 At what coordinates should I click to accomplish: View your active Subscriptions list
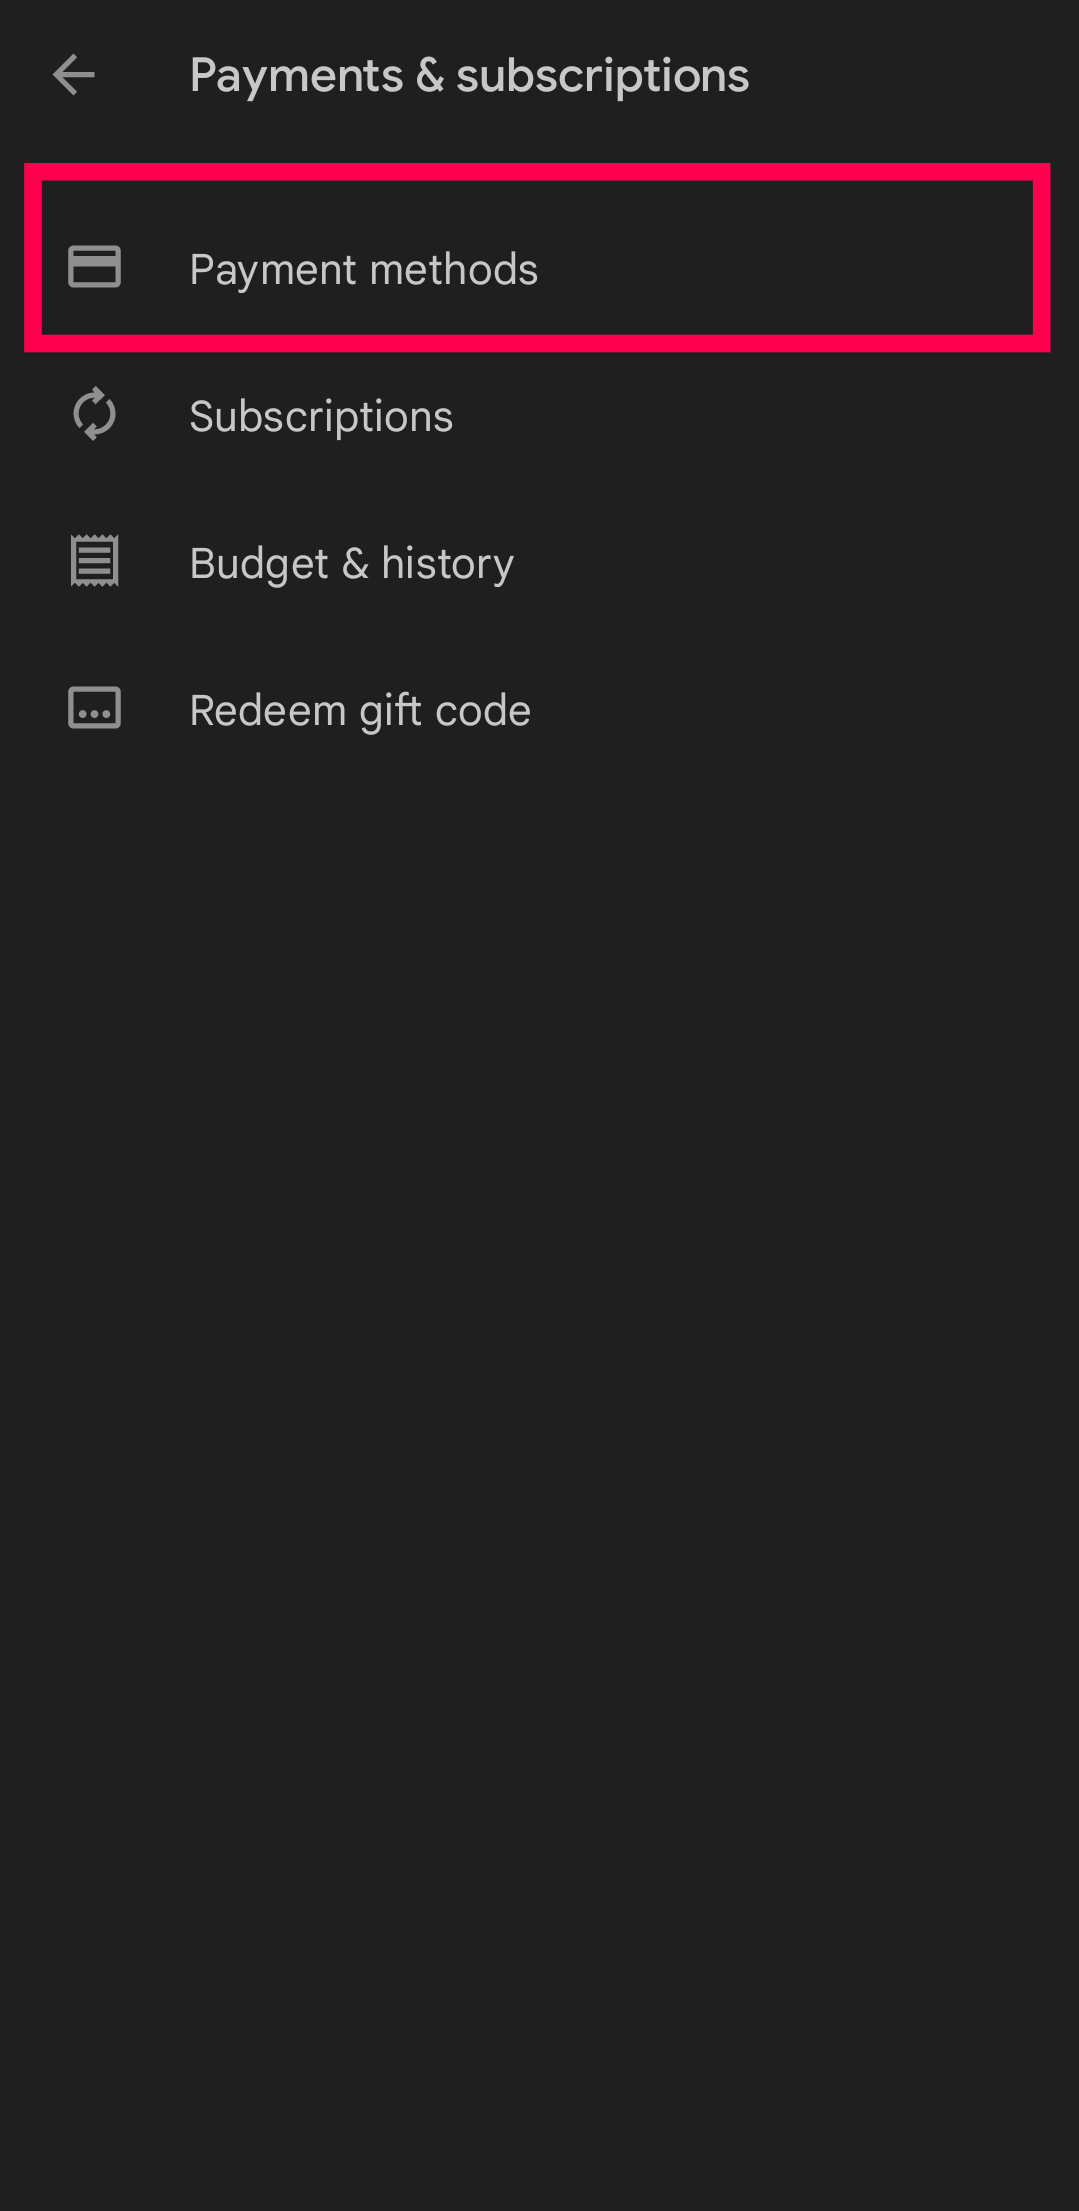pyautogui.click(x=539, y=415)
